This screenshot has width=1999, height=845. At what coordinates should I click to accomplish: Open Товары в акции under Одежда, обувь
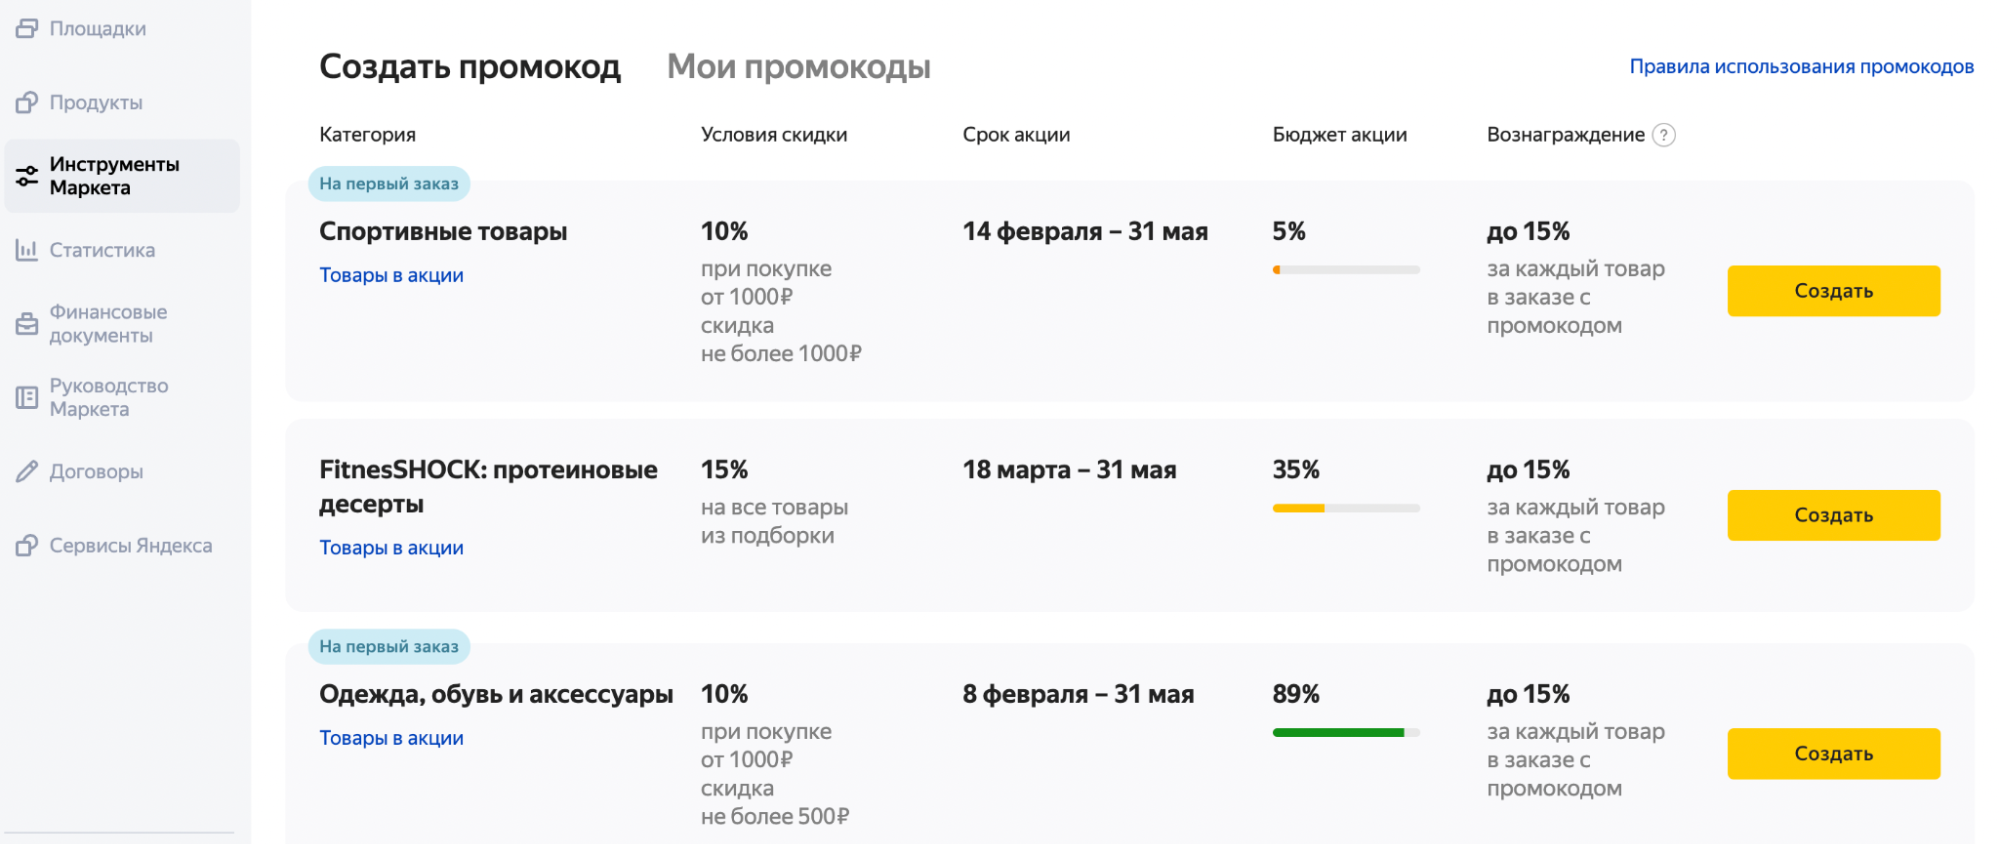point(391,738)
